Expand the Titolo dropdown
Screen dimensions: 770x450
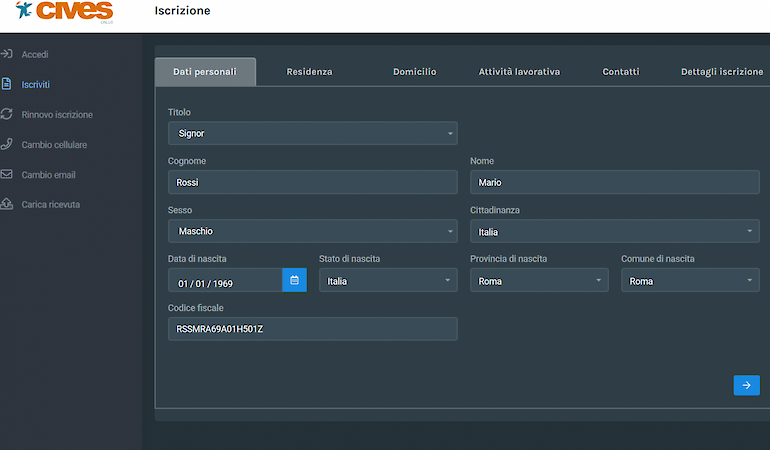(312, 133)
